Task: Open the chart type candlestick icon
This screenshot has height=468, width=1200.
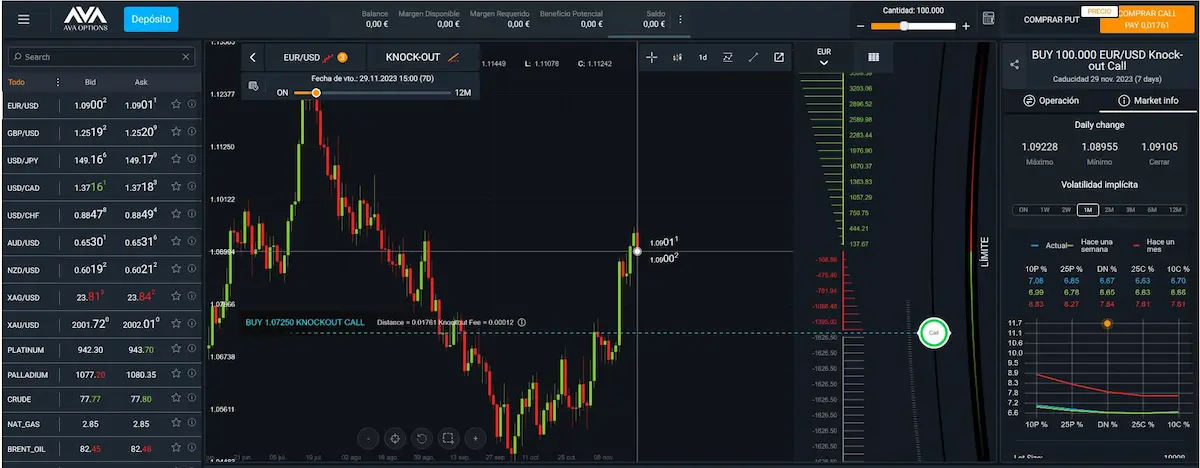Action: point(678,57)
